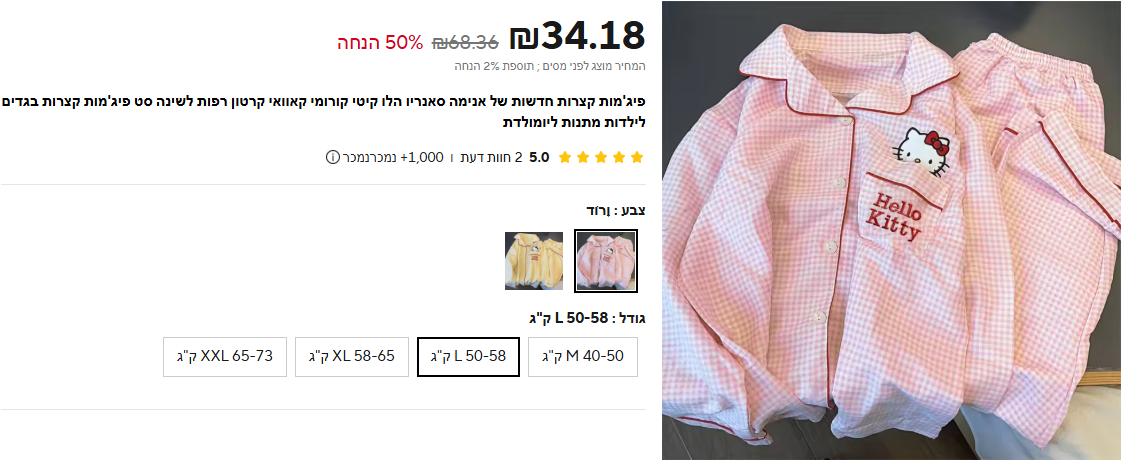Select the pink pajama color thumbnail
The width and height of the screenshot is (1123, 467).
pyautogui.click(x=606, y=261)
